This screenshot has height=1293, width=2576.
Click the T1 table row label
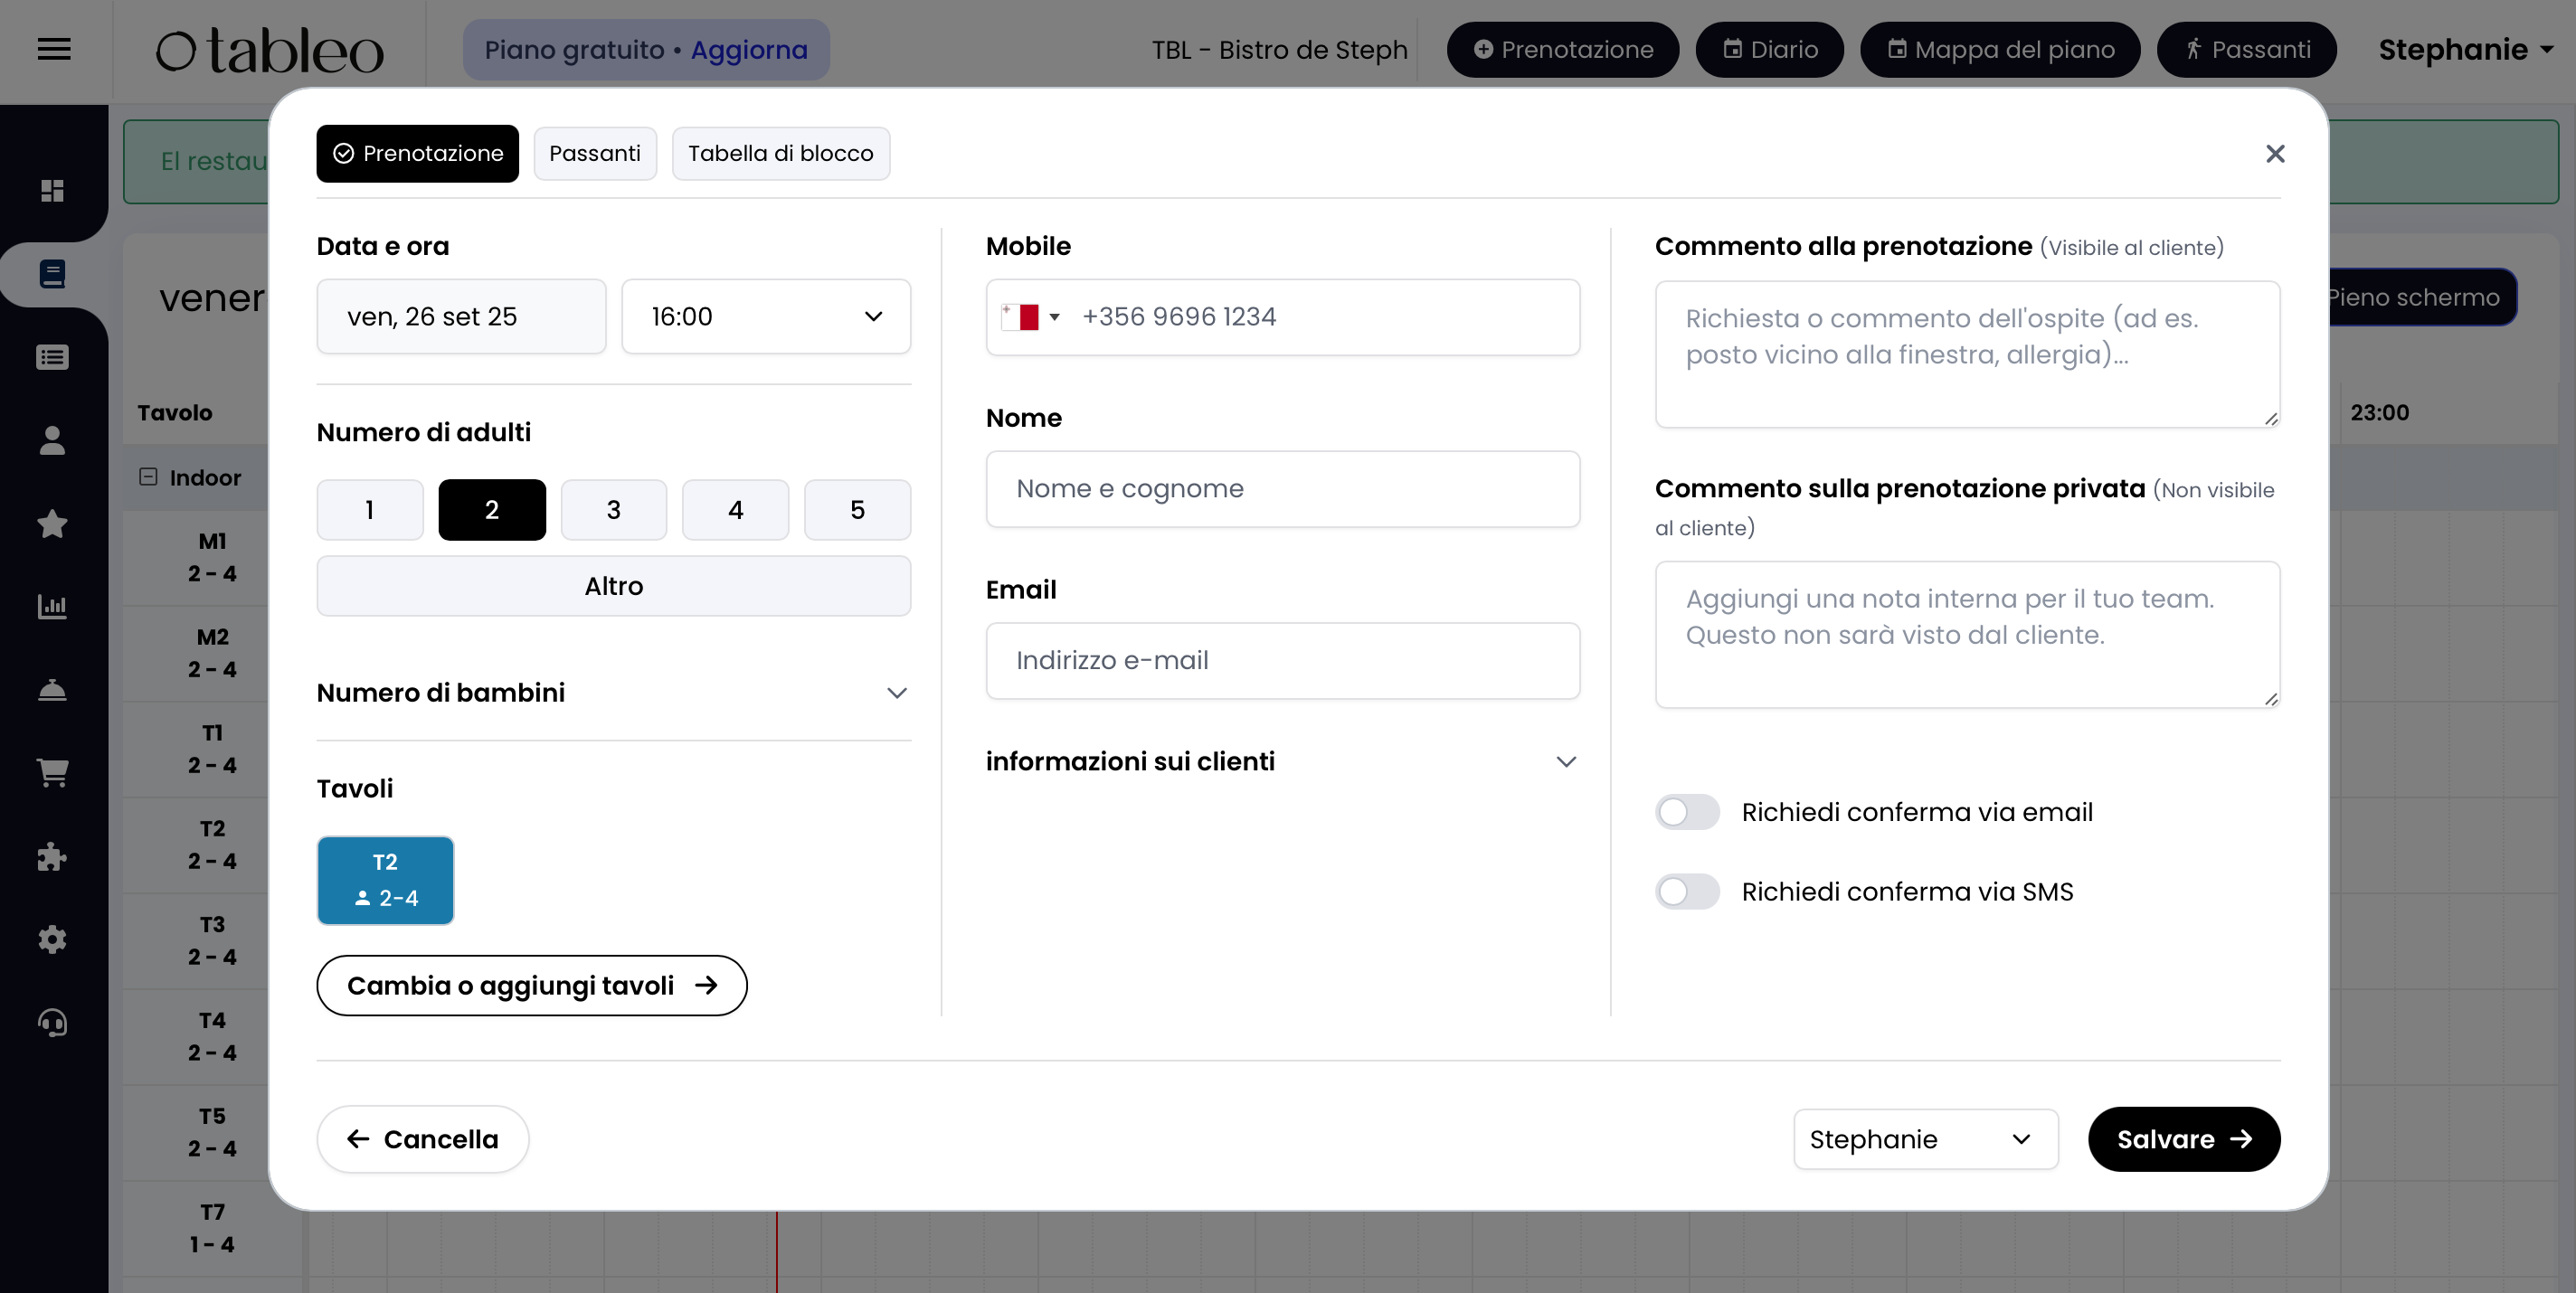(x=212, y=749)
